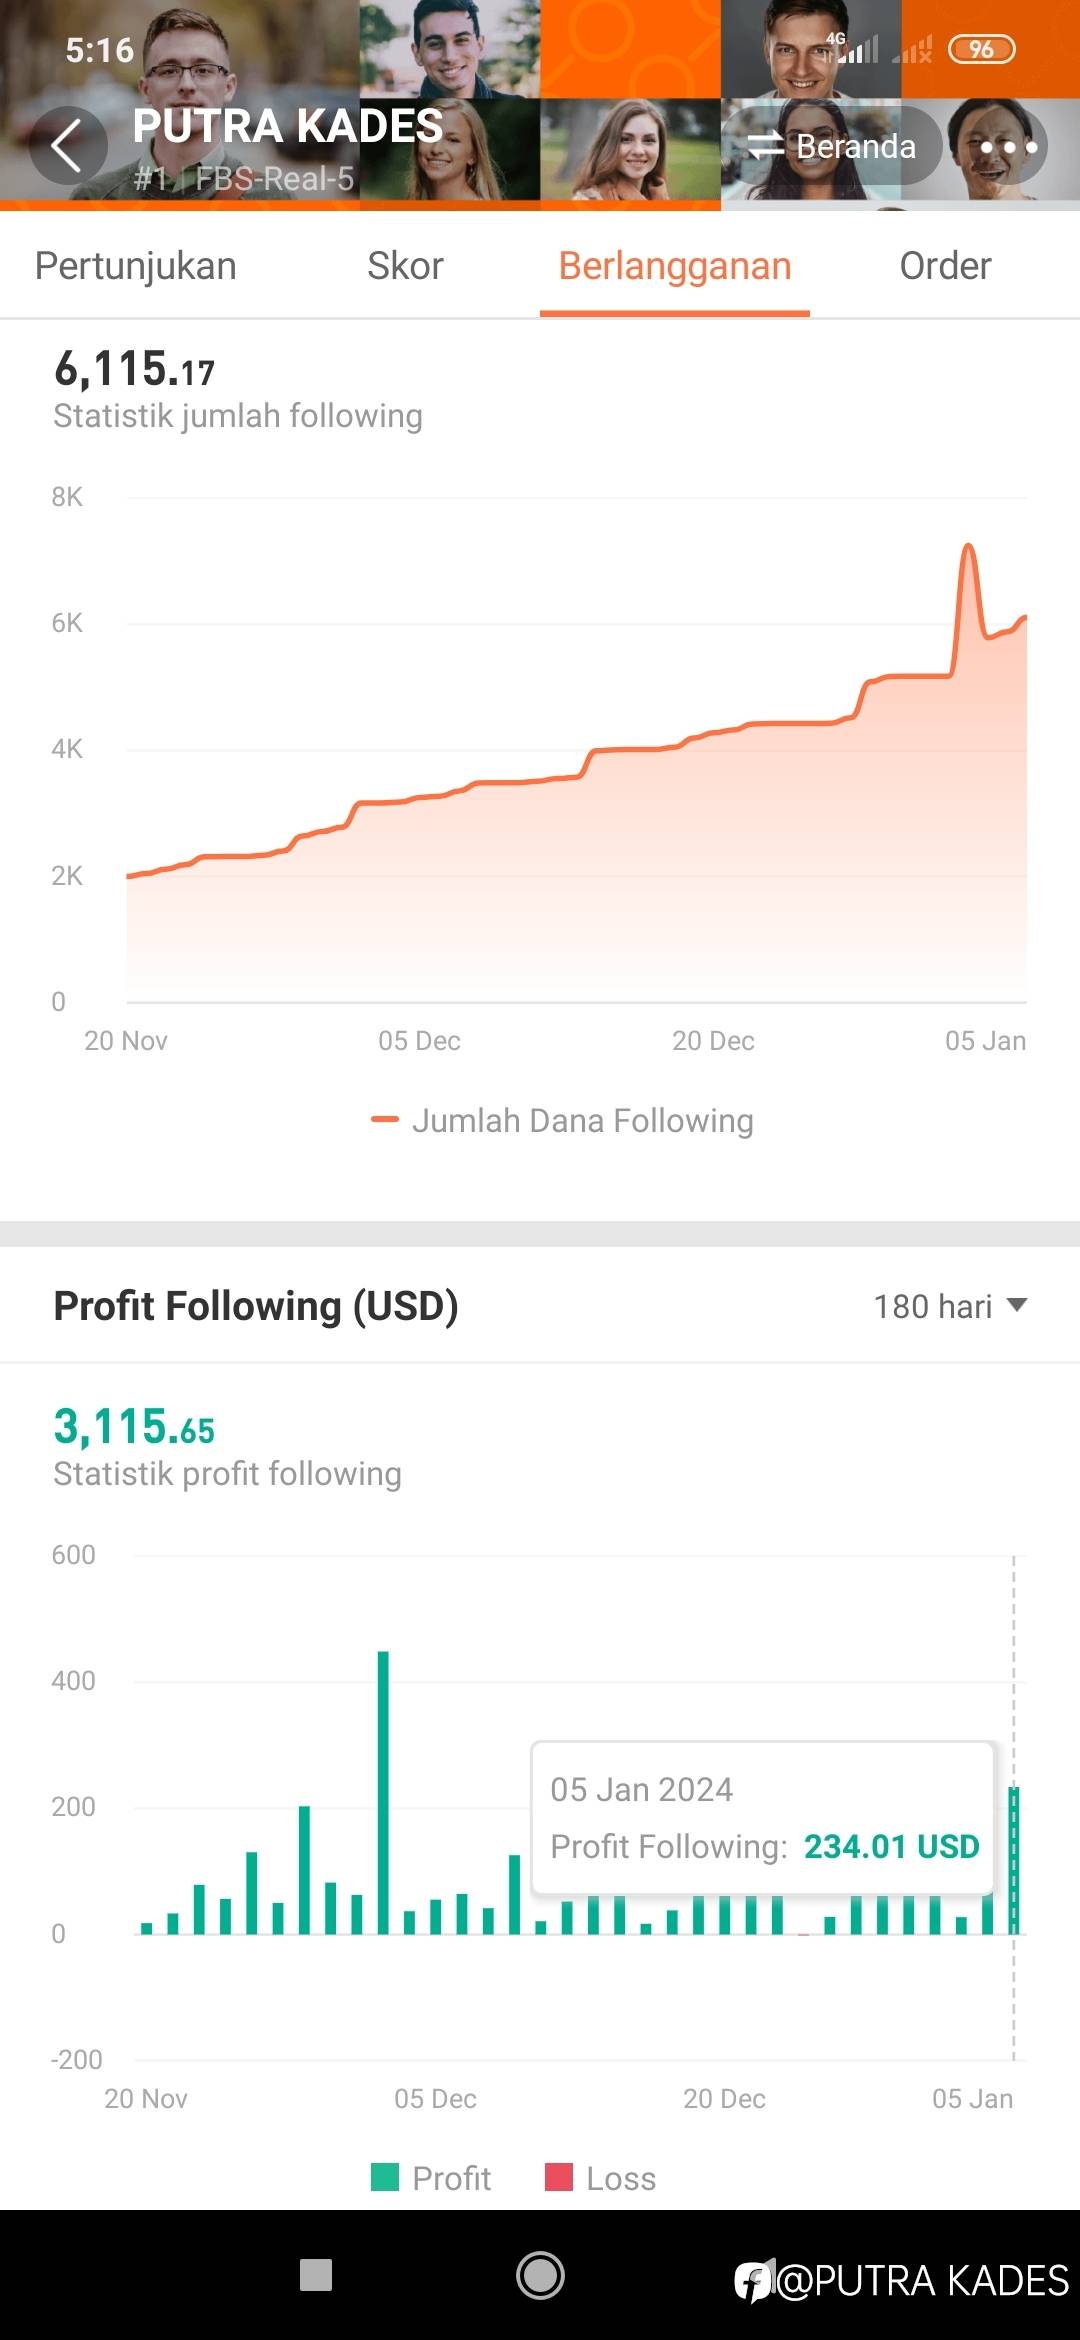The height and width of the screenshot is (2340, 1080).
Task: Switch to the Skor tab
Action: point(405,266)
